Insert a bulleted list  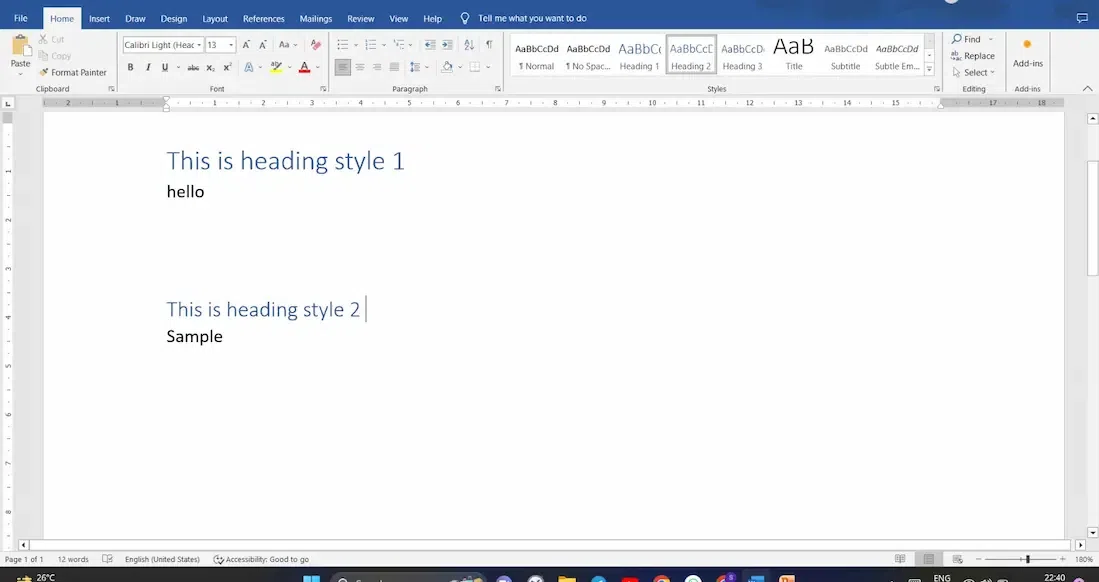pyautogui.click(x=343, y=45)
